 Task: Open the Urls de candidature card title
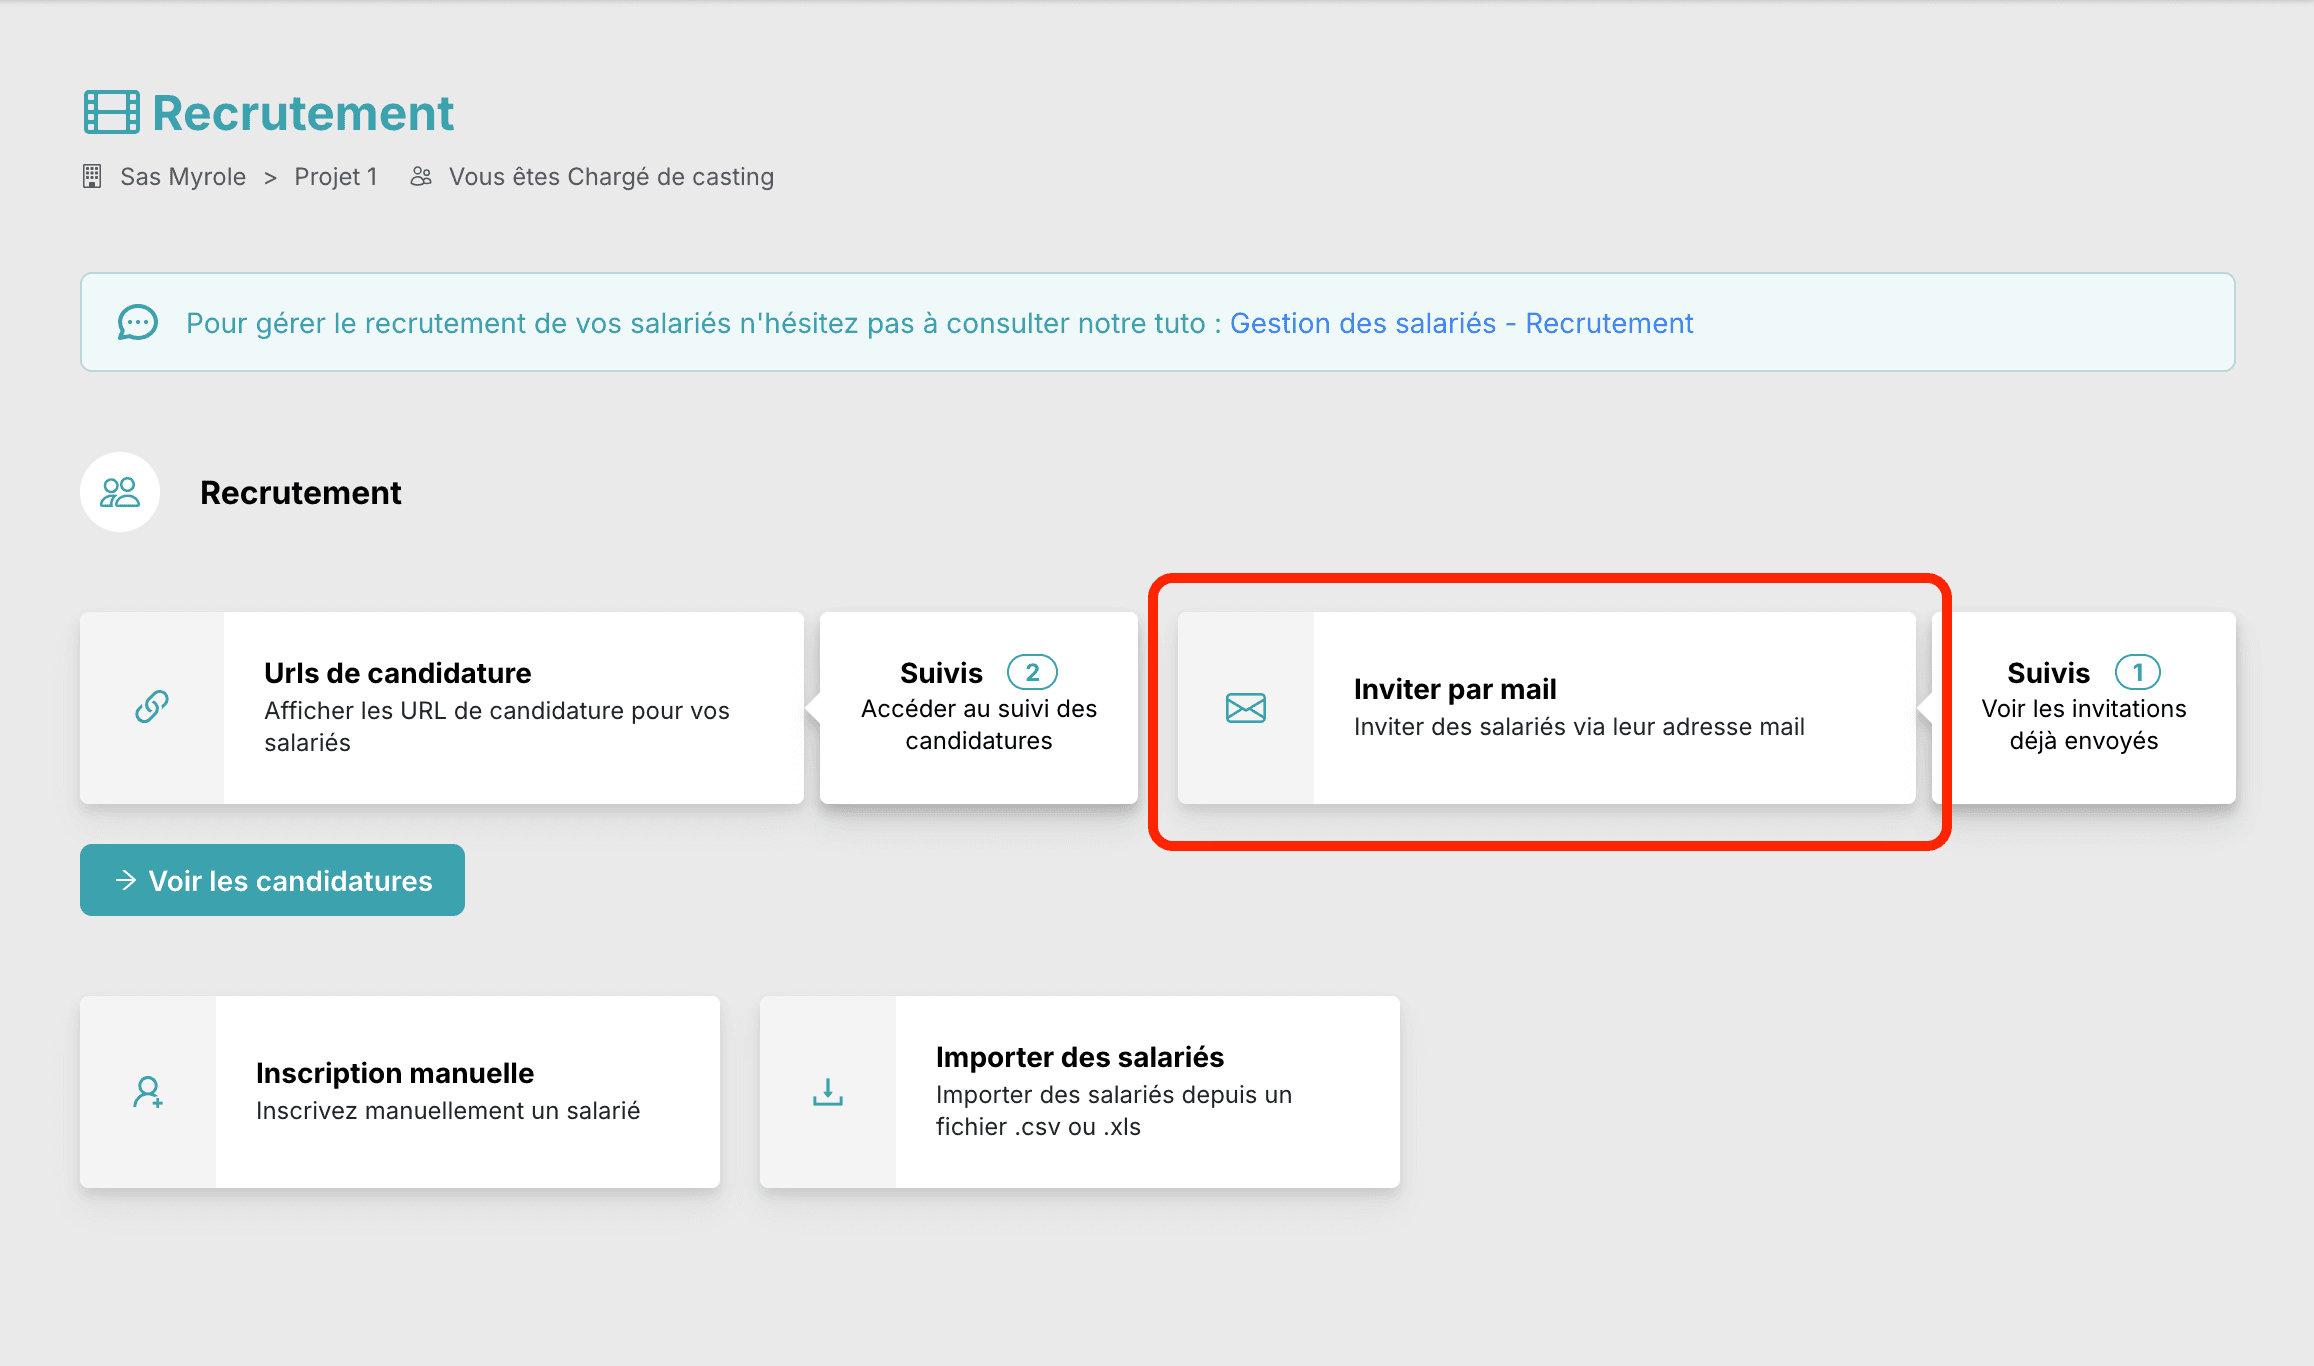click(398, 673)
